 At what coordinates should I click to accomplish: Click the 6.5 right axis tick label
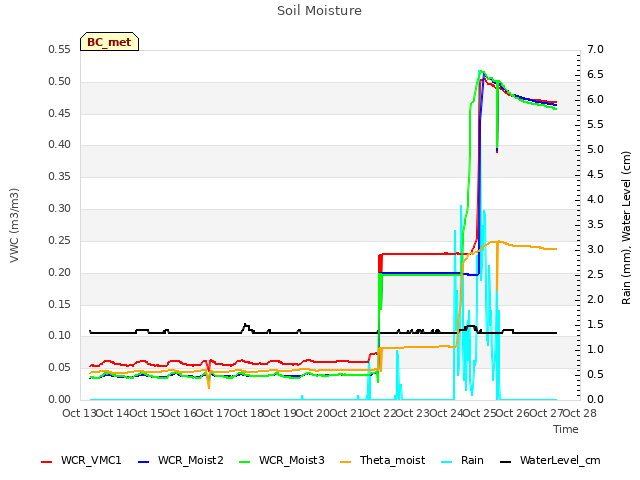596,74
